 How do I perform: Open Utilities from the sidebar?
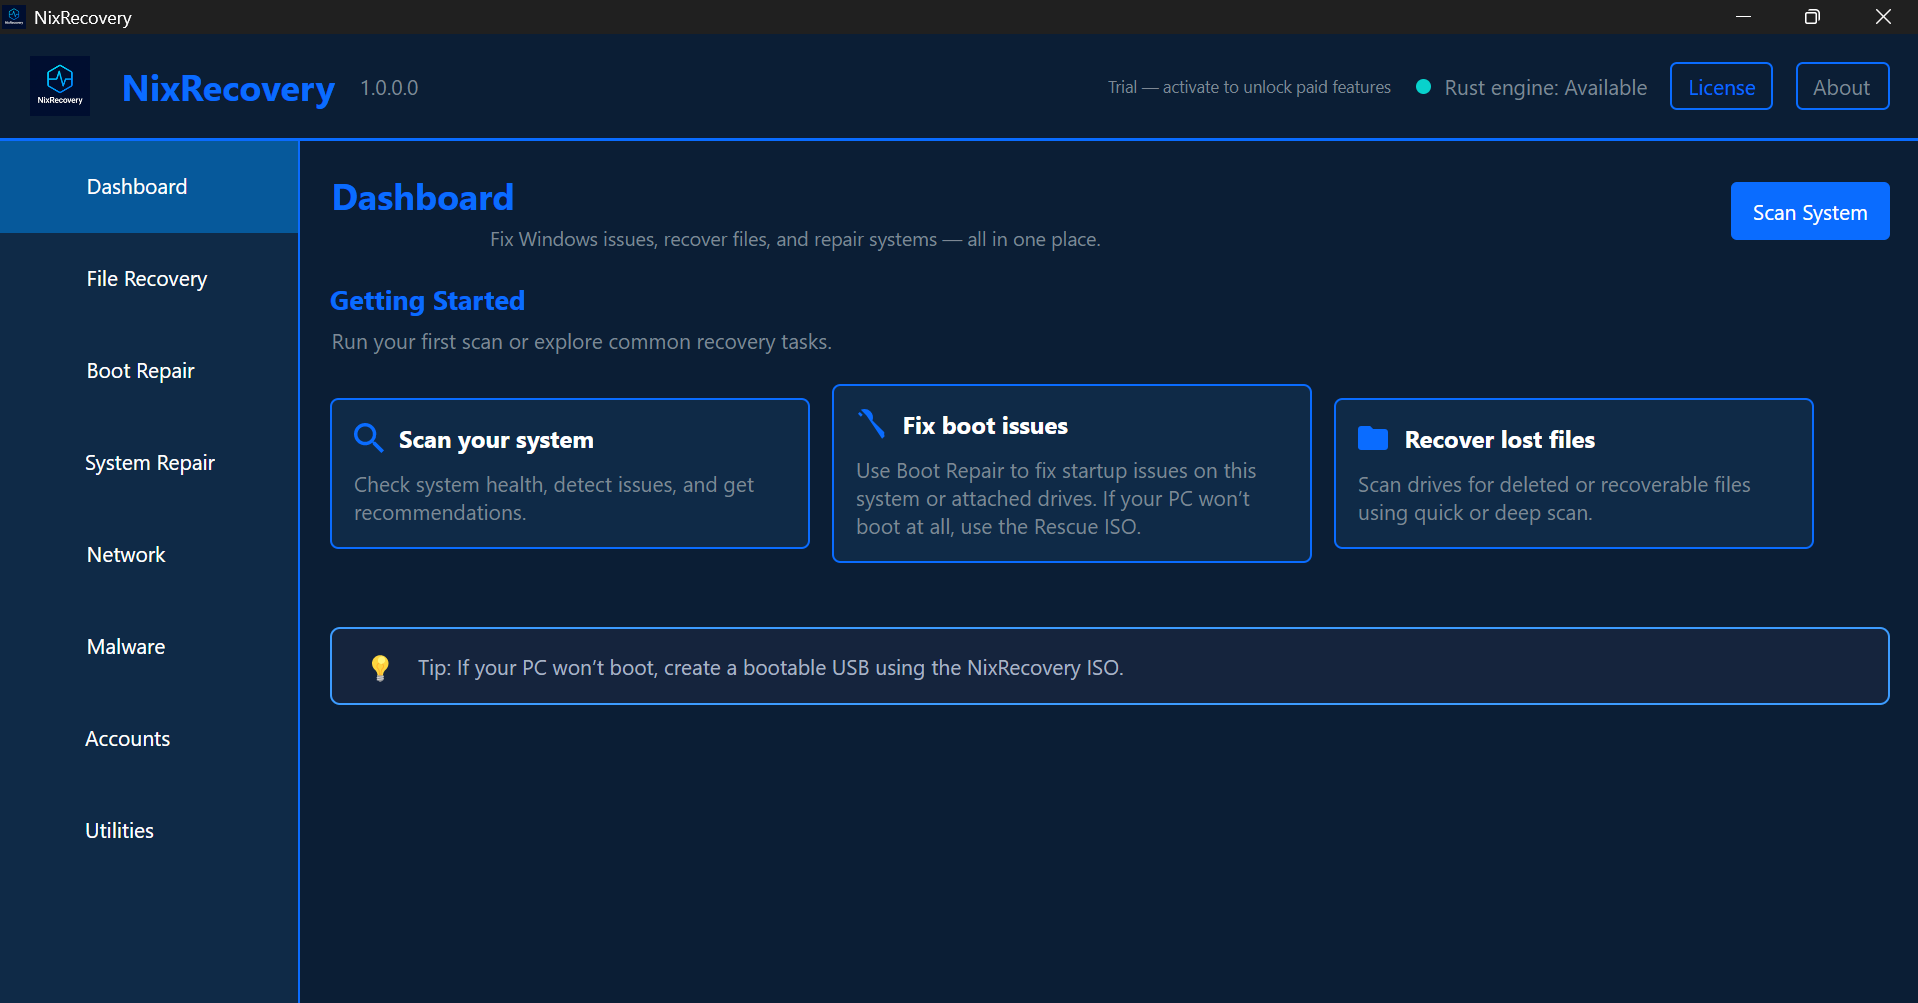point(149,831)
